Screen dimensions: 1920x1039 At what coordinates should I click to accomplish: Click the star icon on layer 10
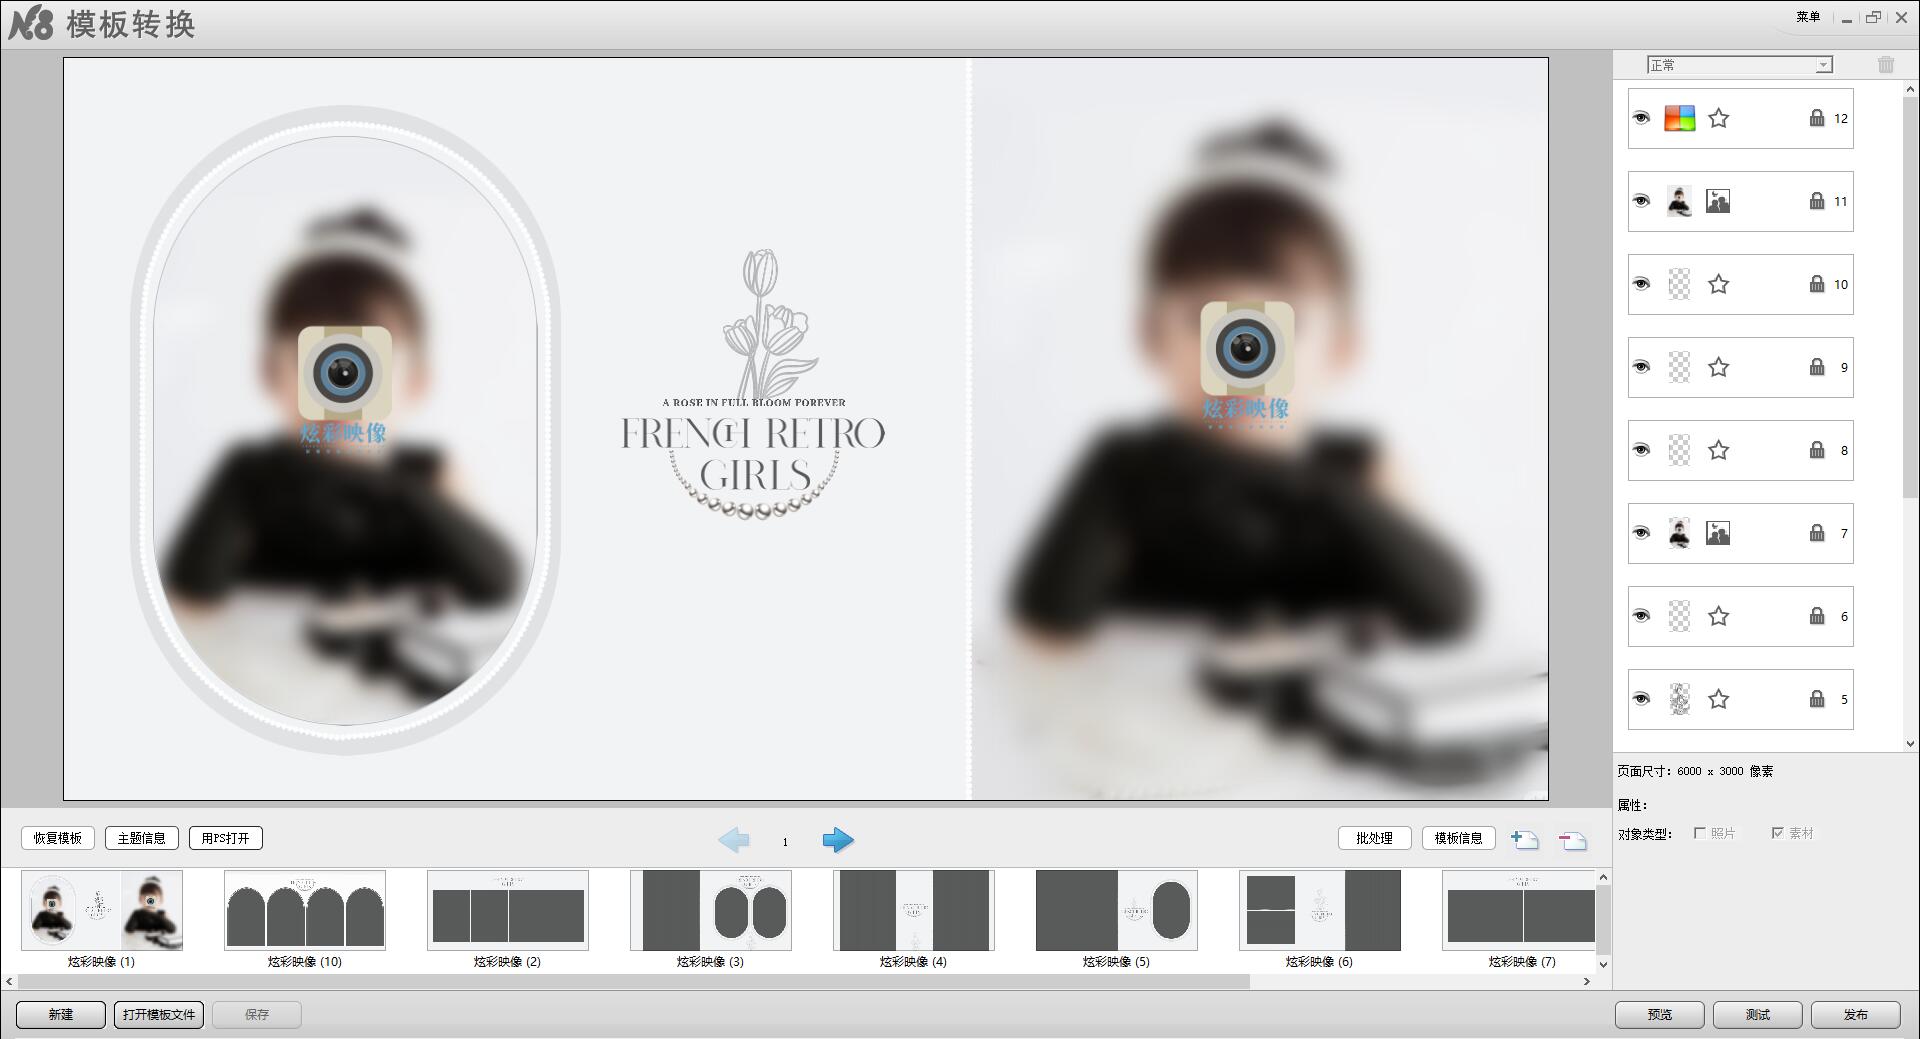tap(1718, 285)
